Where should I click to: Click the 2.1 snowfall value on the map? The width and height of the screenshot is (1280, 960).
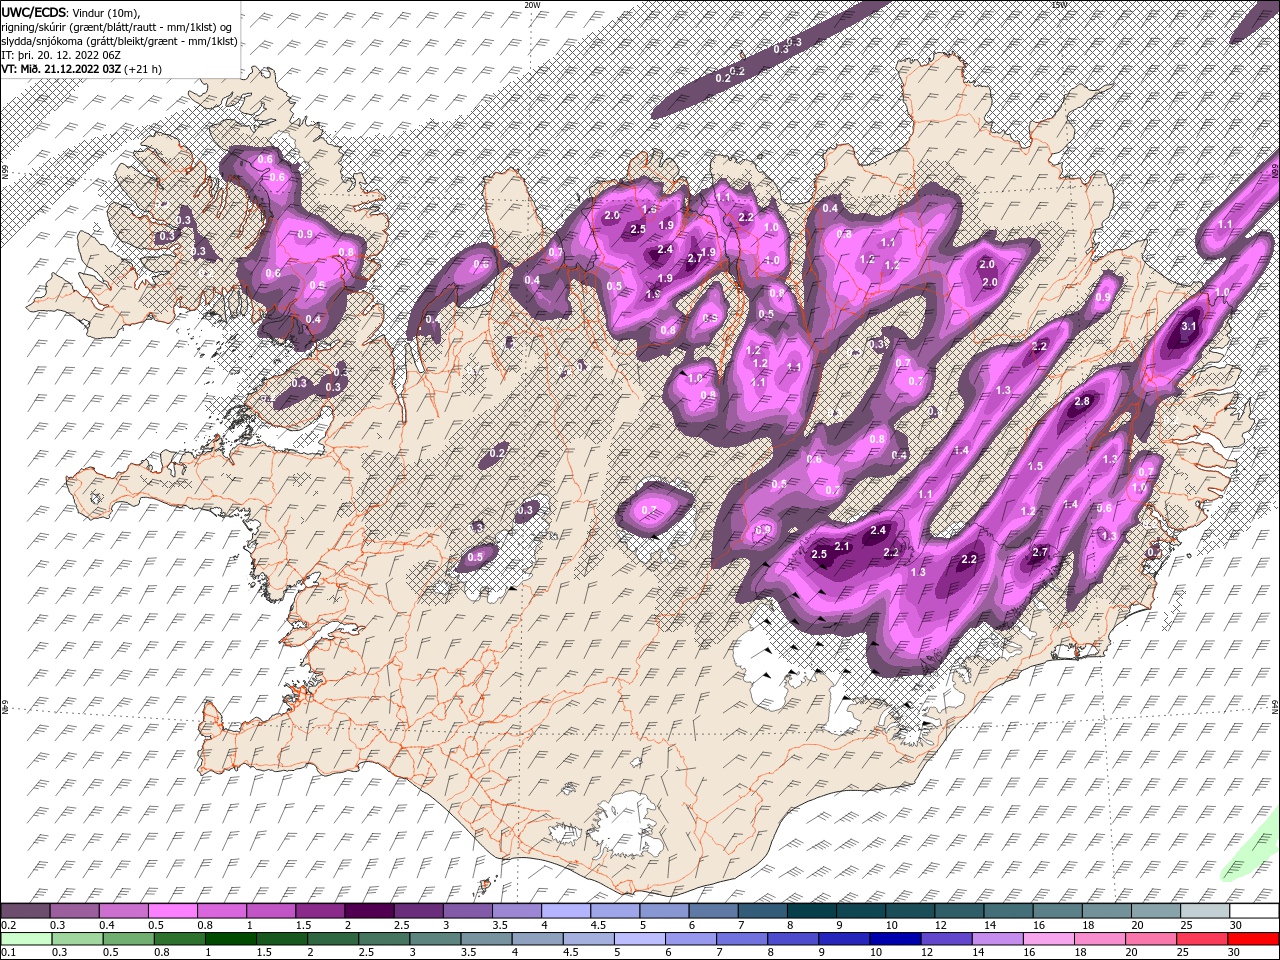tap(842, 546)
